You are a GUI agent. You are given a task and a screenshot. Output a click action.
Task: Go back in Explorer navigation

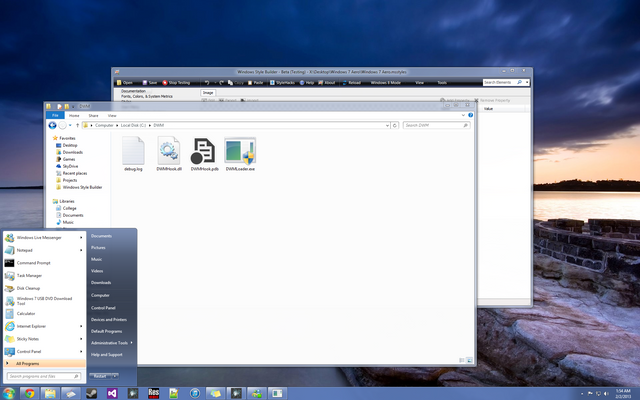[x=52, y=125]
